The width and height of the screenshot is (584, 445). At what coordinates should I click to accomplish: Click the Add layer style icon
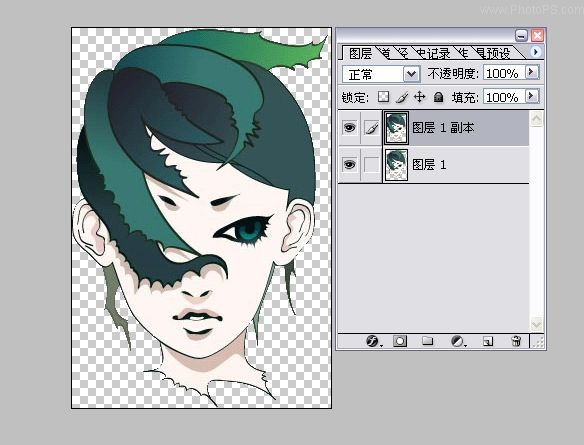[x=372, y=341]
